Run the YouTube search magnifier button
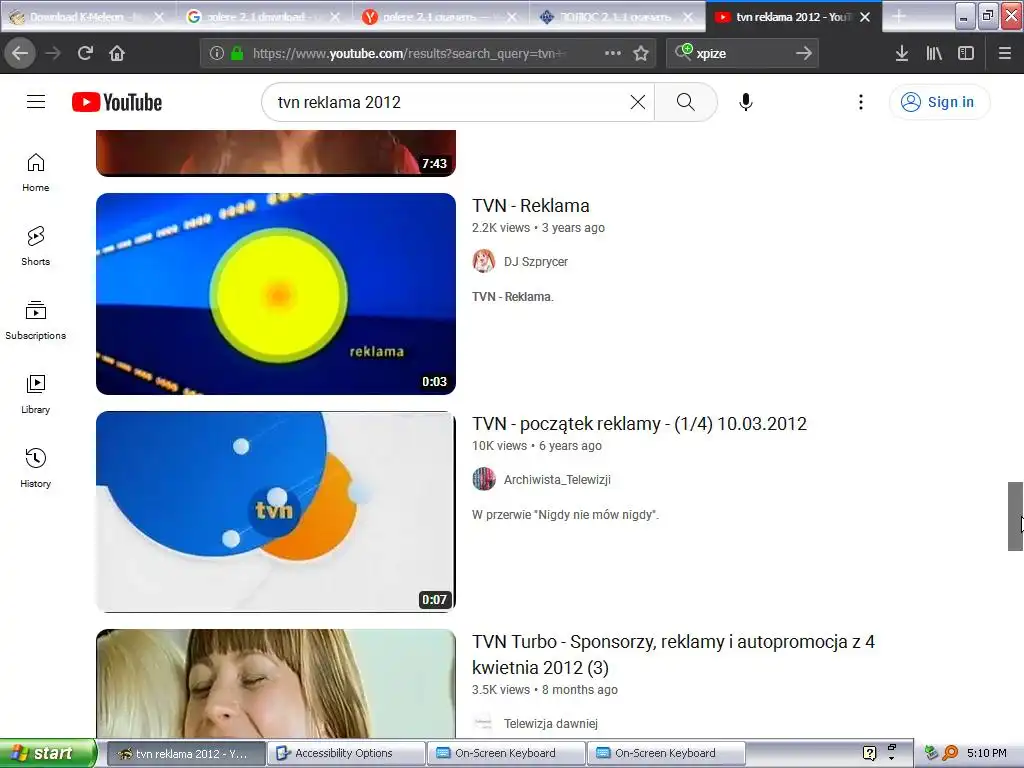The width and height of the screenshot is (1024, 768). pos(686,102)
